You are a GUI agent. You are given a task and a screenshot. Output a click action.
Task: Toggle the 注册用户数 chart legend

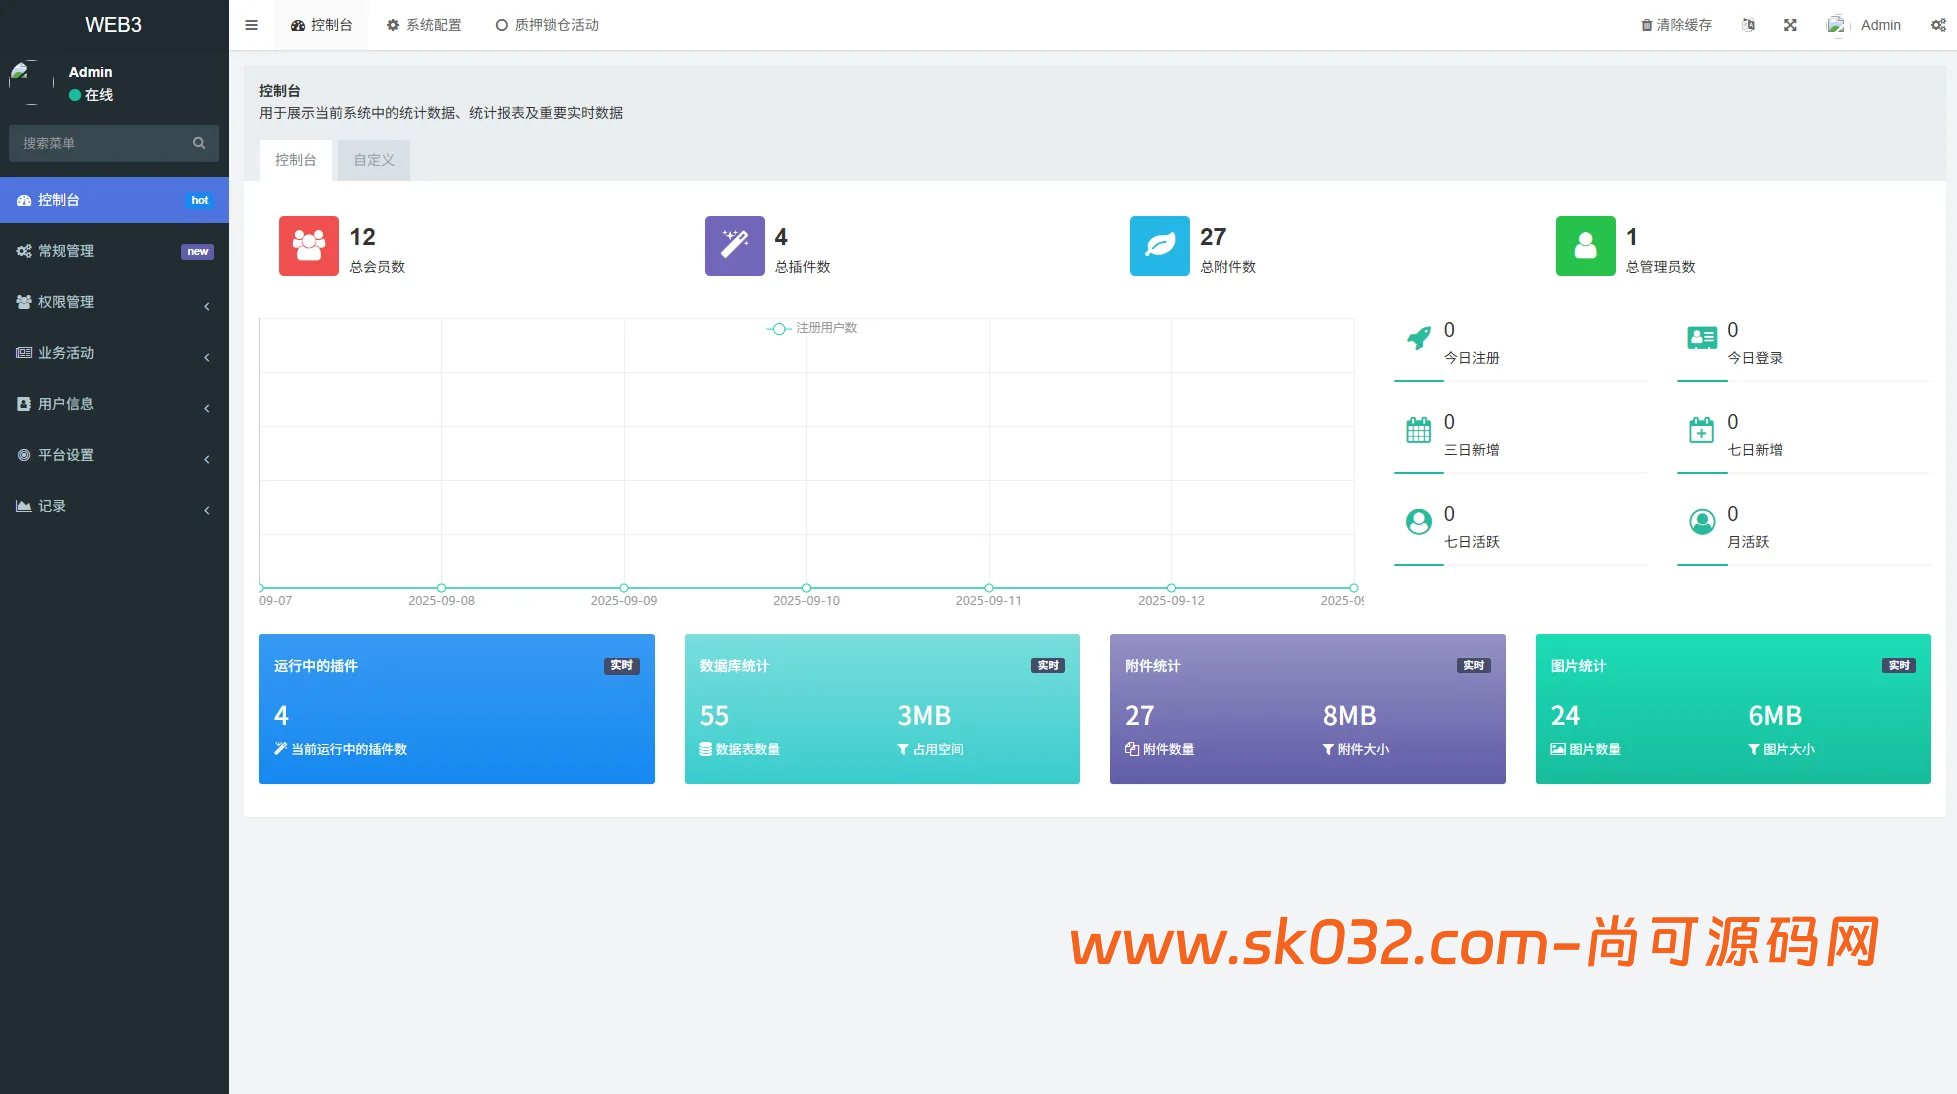click(812, 328)
